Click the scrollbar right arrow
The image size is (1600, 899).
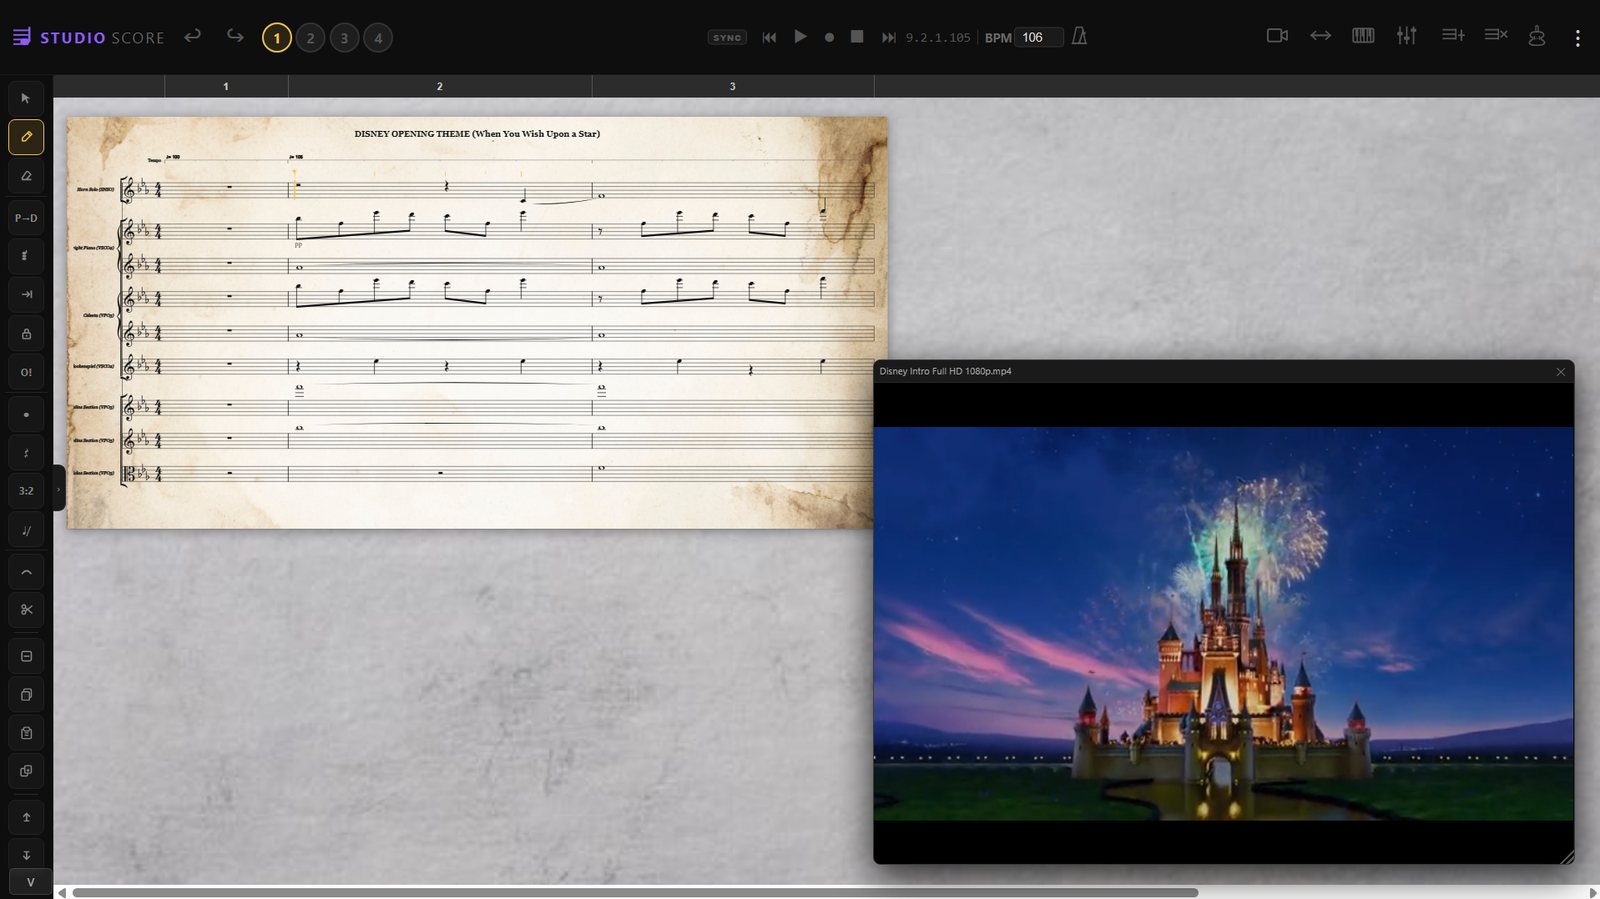tap(1593, 892)
